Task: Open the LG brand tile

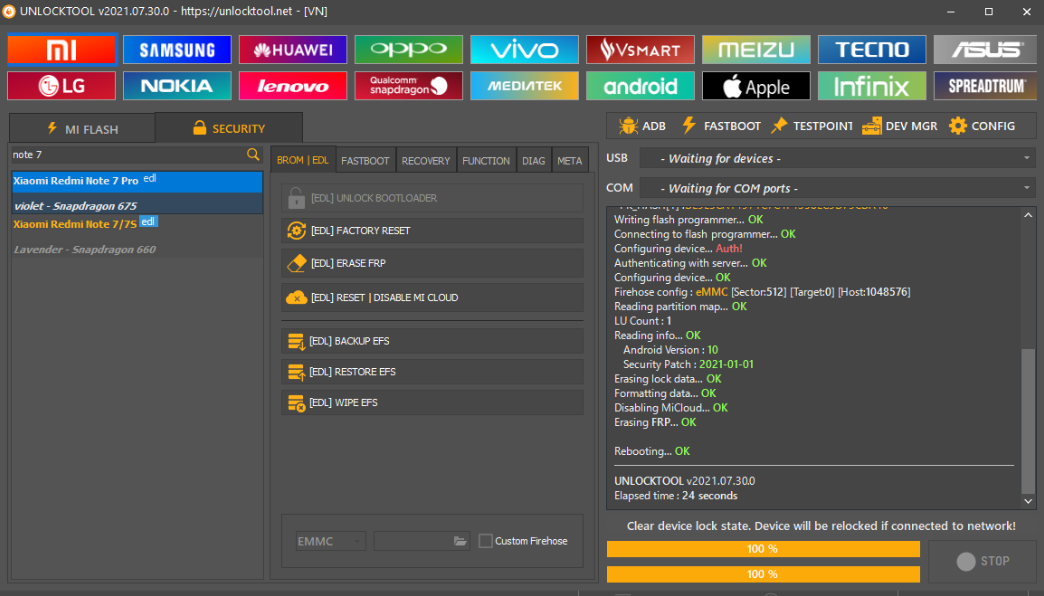Action: (62, 86)
